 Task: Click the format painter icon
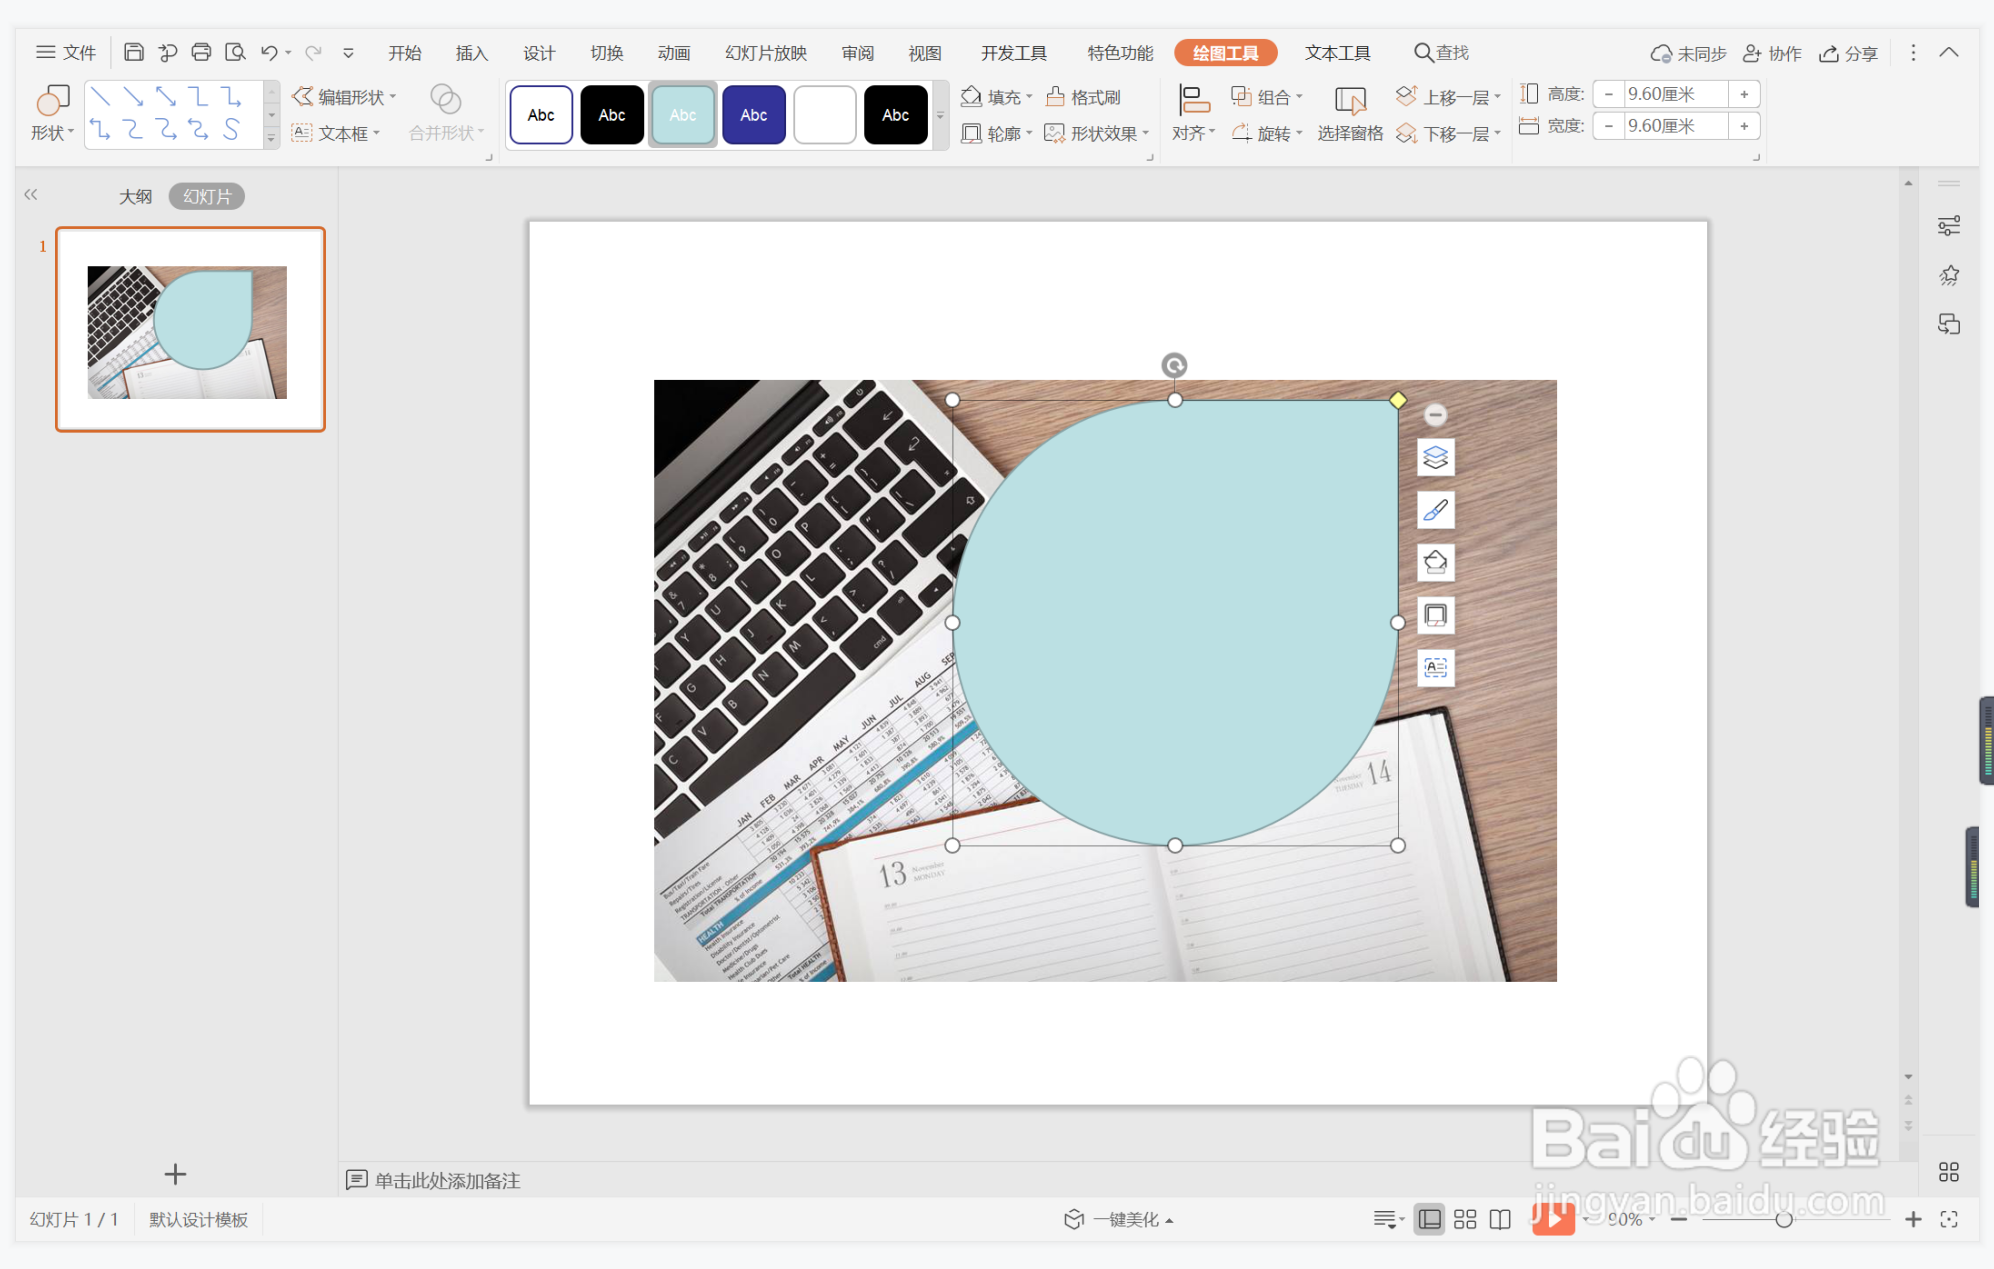1083,97
